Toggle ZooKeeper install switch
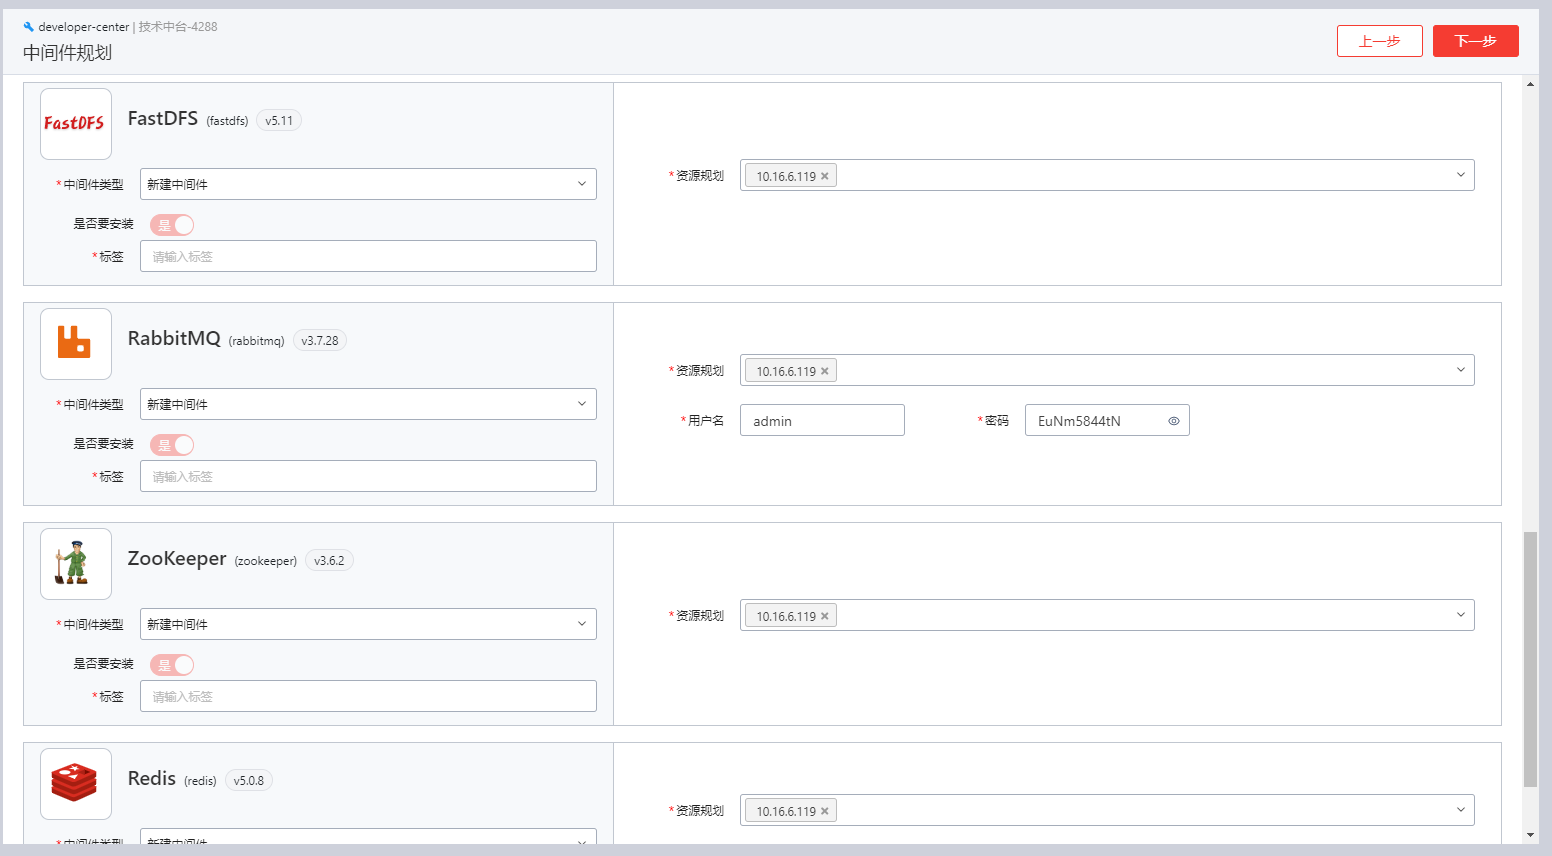 pos(172,665)
